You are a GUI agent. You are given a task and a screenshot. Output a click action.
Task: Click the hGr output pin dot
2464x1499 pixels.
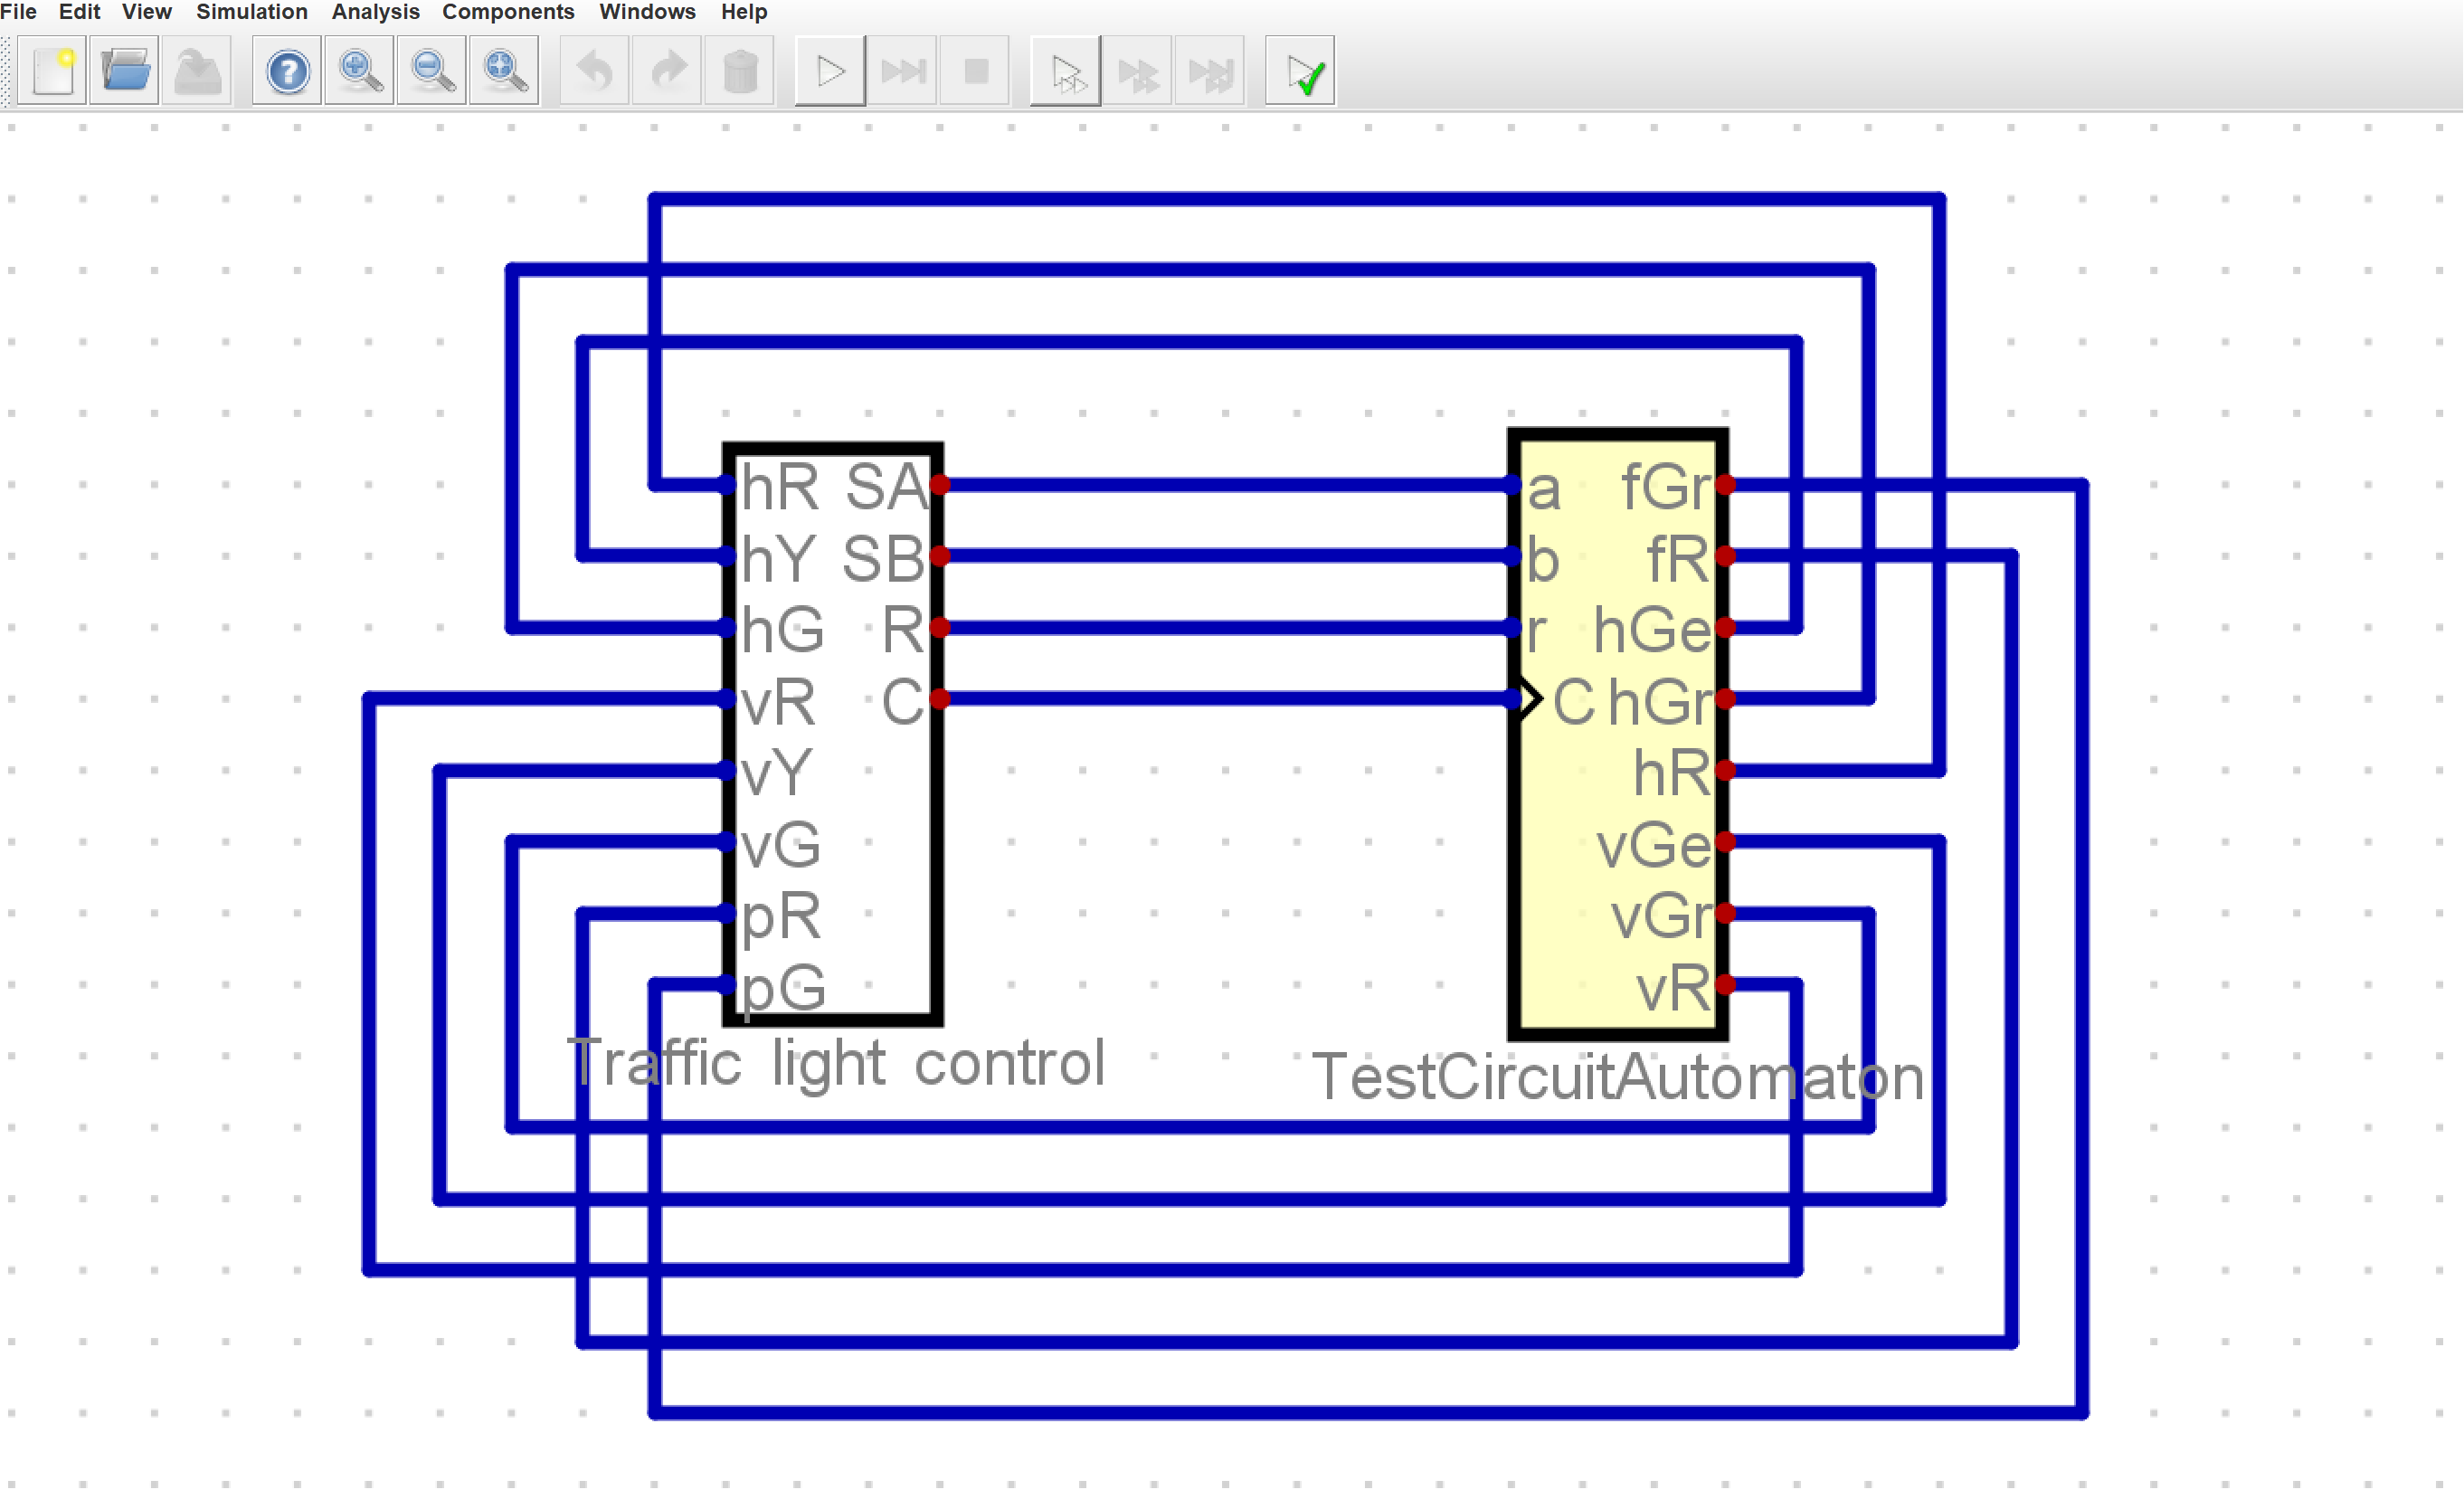(x=1725, y=700)
